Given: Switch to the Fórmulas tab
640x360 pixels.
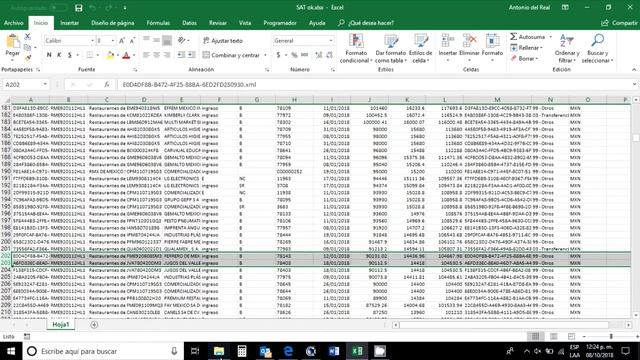Looking at the screenshot, I should coord(158,23).
